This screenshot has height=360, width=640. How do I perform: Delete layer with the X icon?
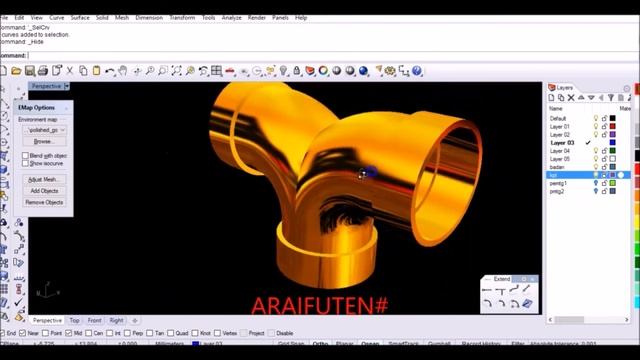point(571,98)
